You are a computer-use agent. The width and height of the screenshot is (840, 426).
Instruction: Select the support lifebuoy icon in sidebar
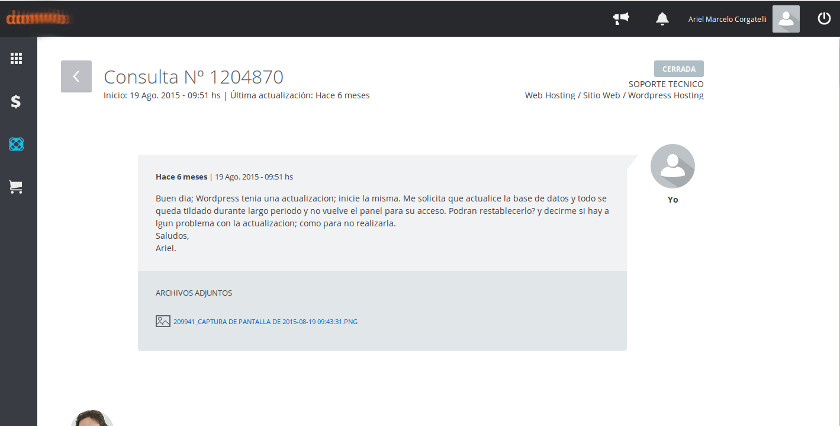click(17, 144)
